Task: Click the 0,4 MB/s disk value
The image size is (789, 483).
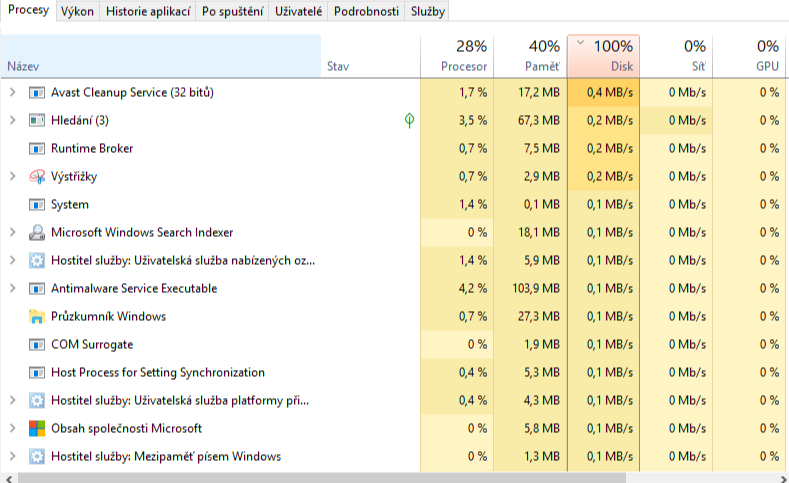Action: tap(610, 93)
